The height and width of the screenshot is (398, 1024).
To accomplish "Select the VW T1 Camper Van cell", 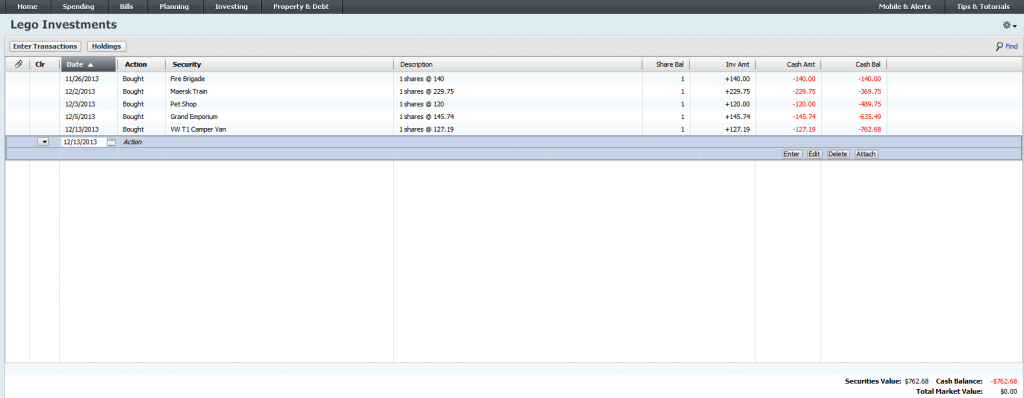I will [x=199, y=129].
